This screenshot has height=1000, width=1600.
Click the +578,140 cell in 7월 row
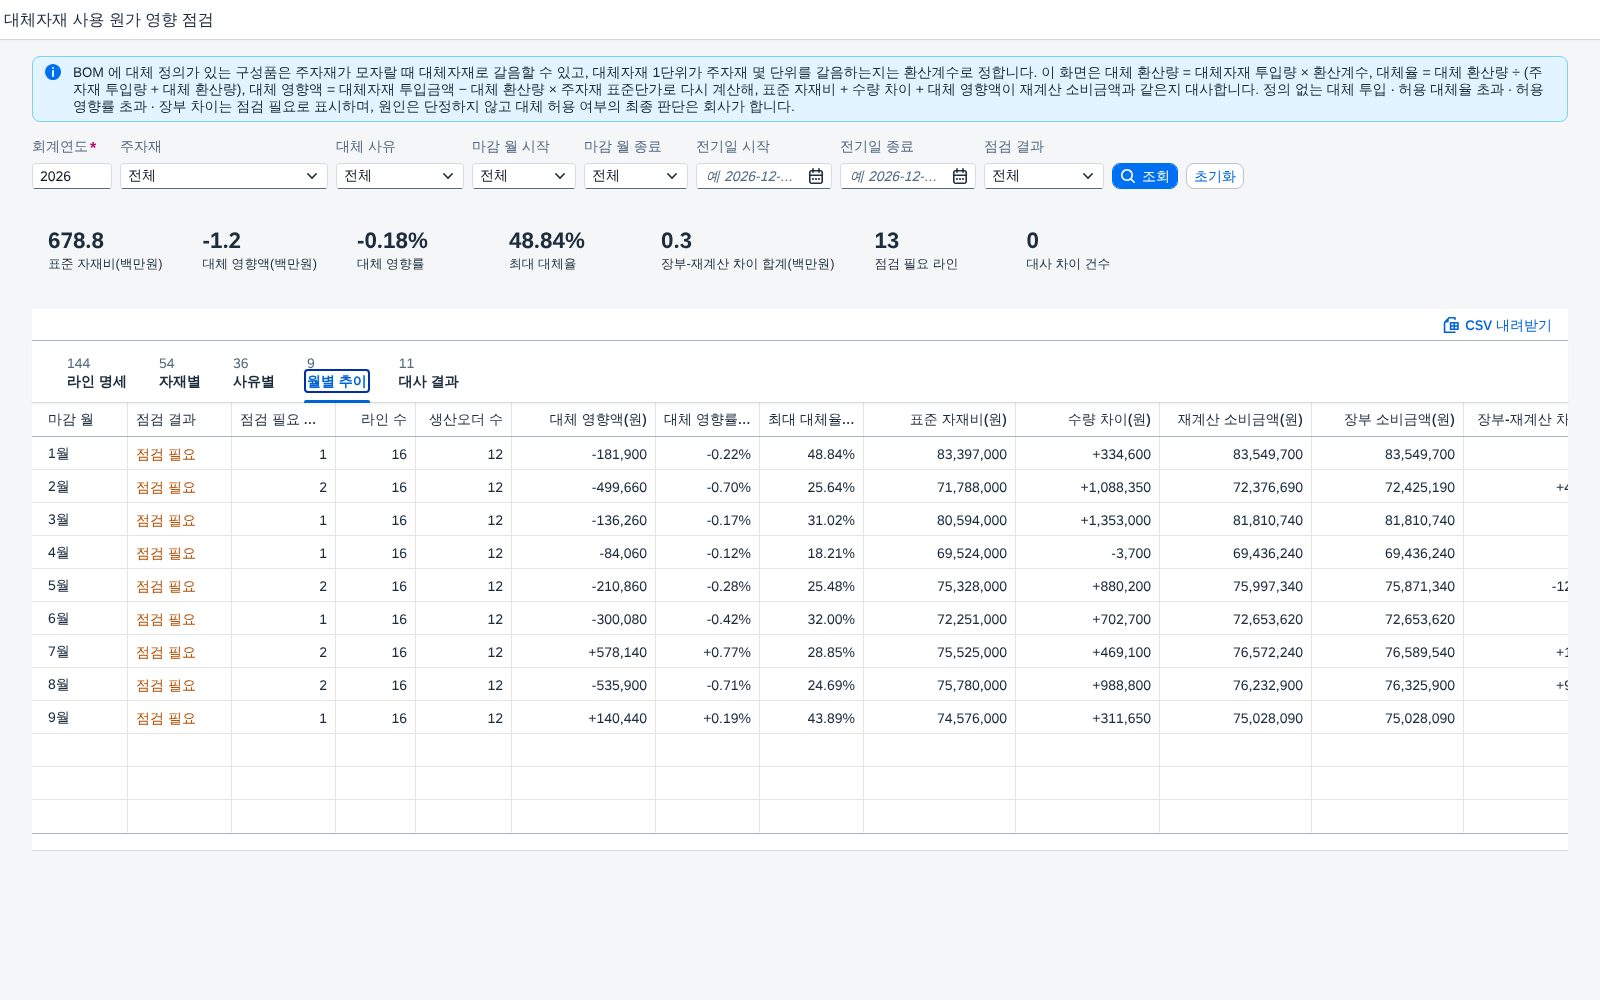(x=584, y=652)
